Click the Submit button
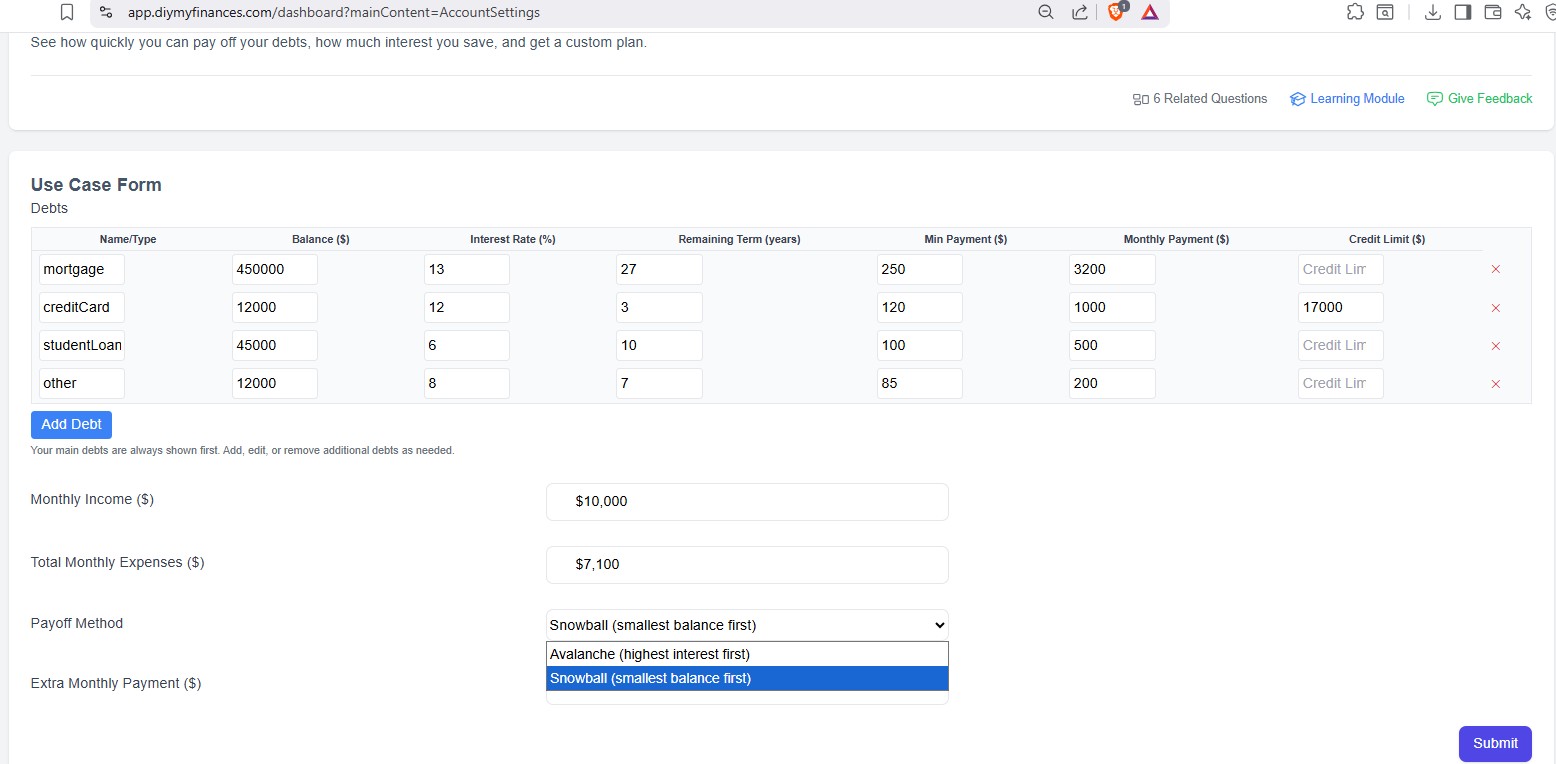 tap(1494, 743)
